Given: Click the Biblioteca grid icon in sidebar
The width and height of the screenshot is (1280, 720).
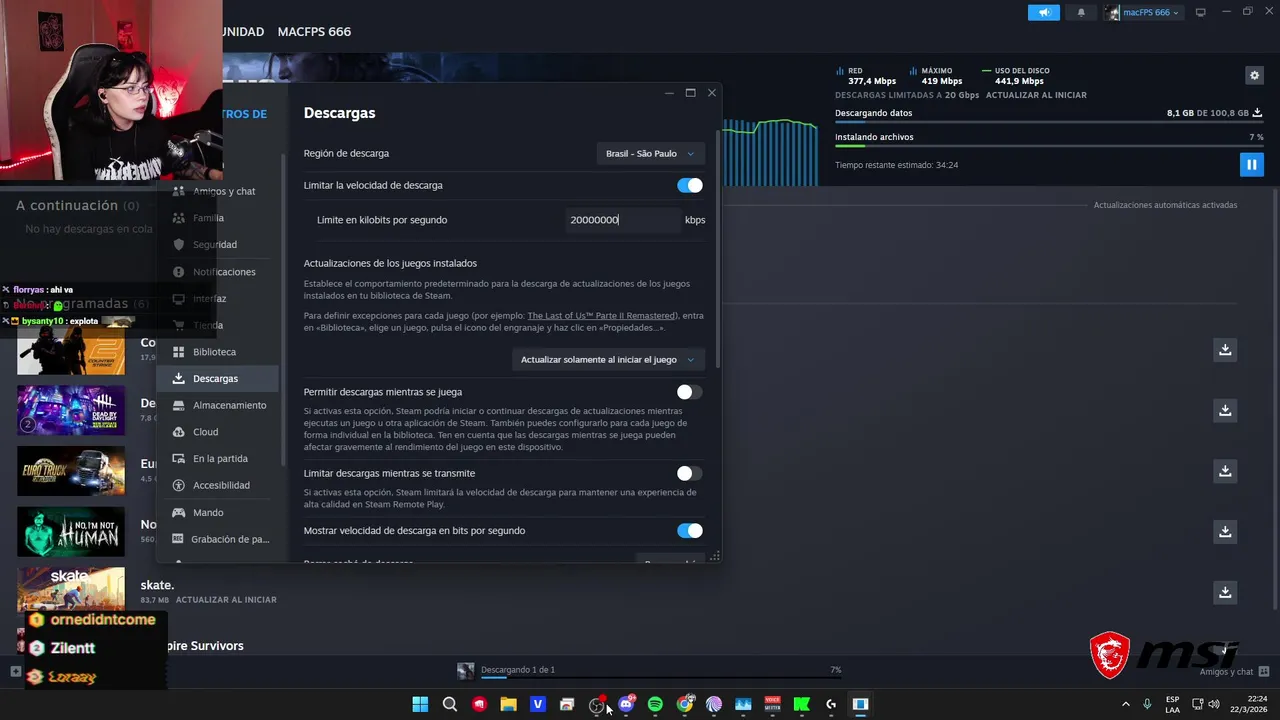Looking at the screenshot, I should pos(178,352).
